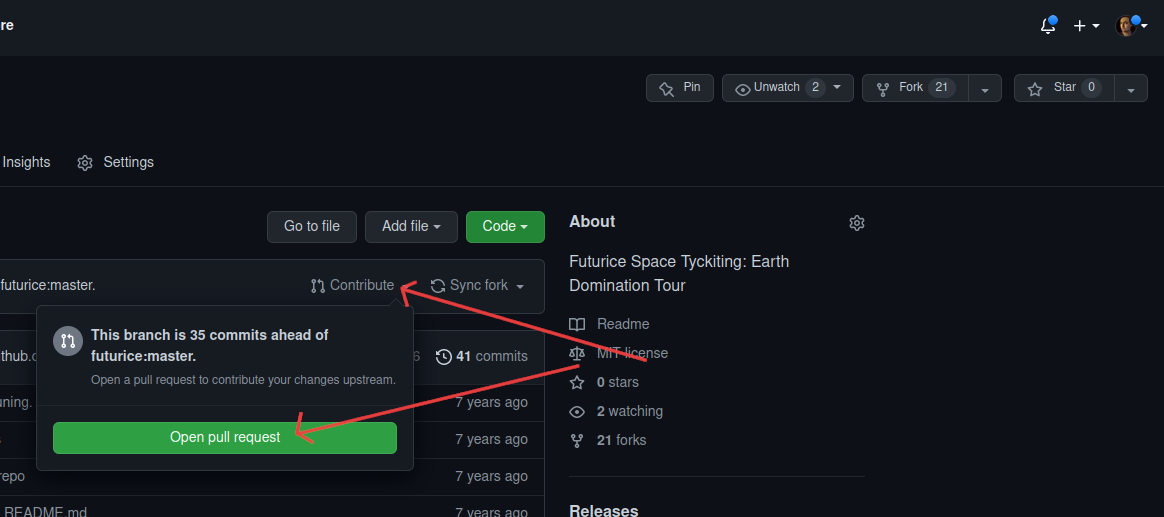Click the repository description text
The image size is (1164, 517).
(x=679, y=273)
